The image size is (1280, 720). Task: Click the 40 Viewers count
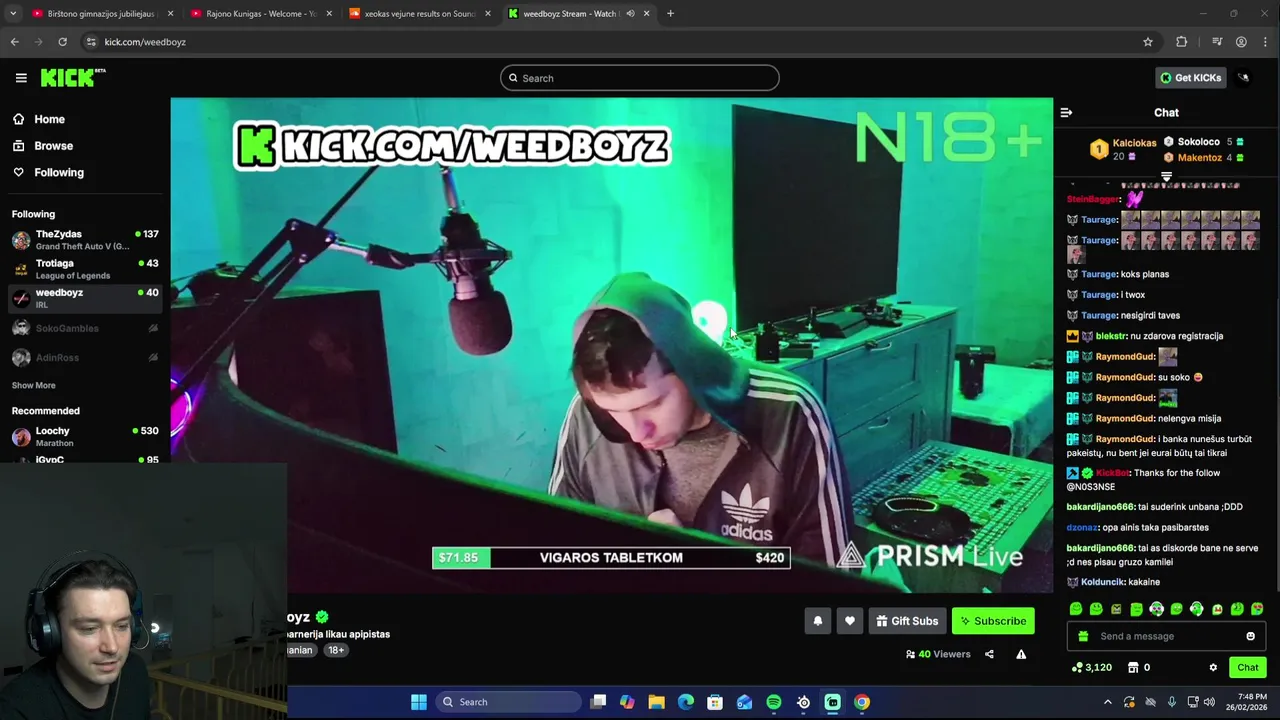tap(938, 654)
